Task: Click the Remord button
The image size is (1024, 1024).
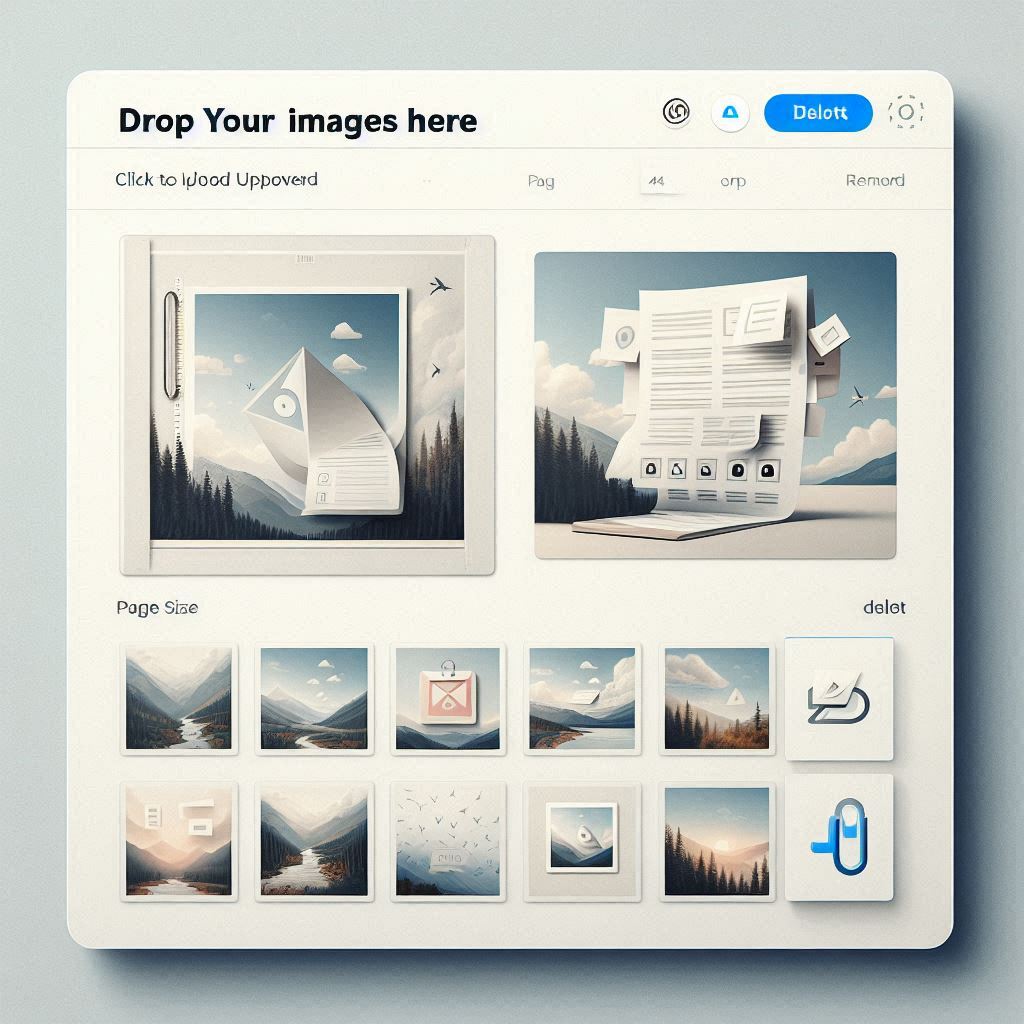Action: point(874,181)
